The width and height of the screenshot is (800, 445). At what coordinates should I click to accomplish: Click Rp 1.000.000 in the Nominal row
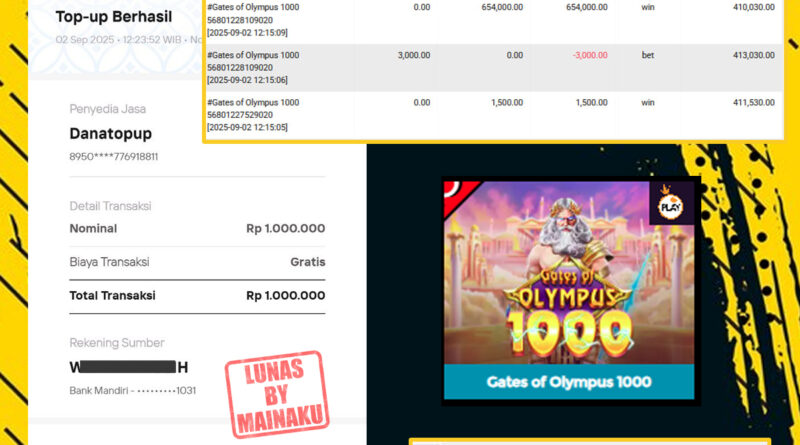[x=286, y=229]
